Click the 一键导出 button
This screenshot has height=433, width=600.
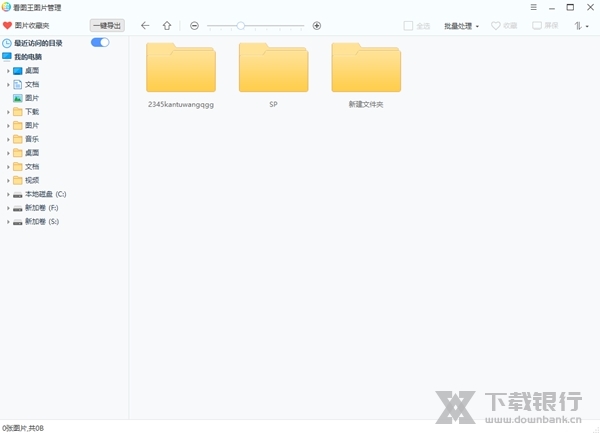tap(107, 26)
